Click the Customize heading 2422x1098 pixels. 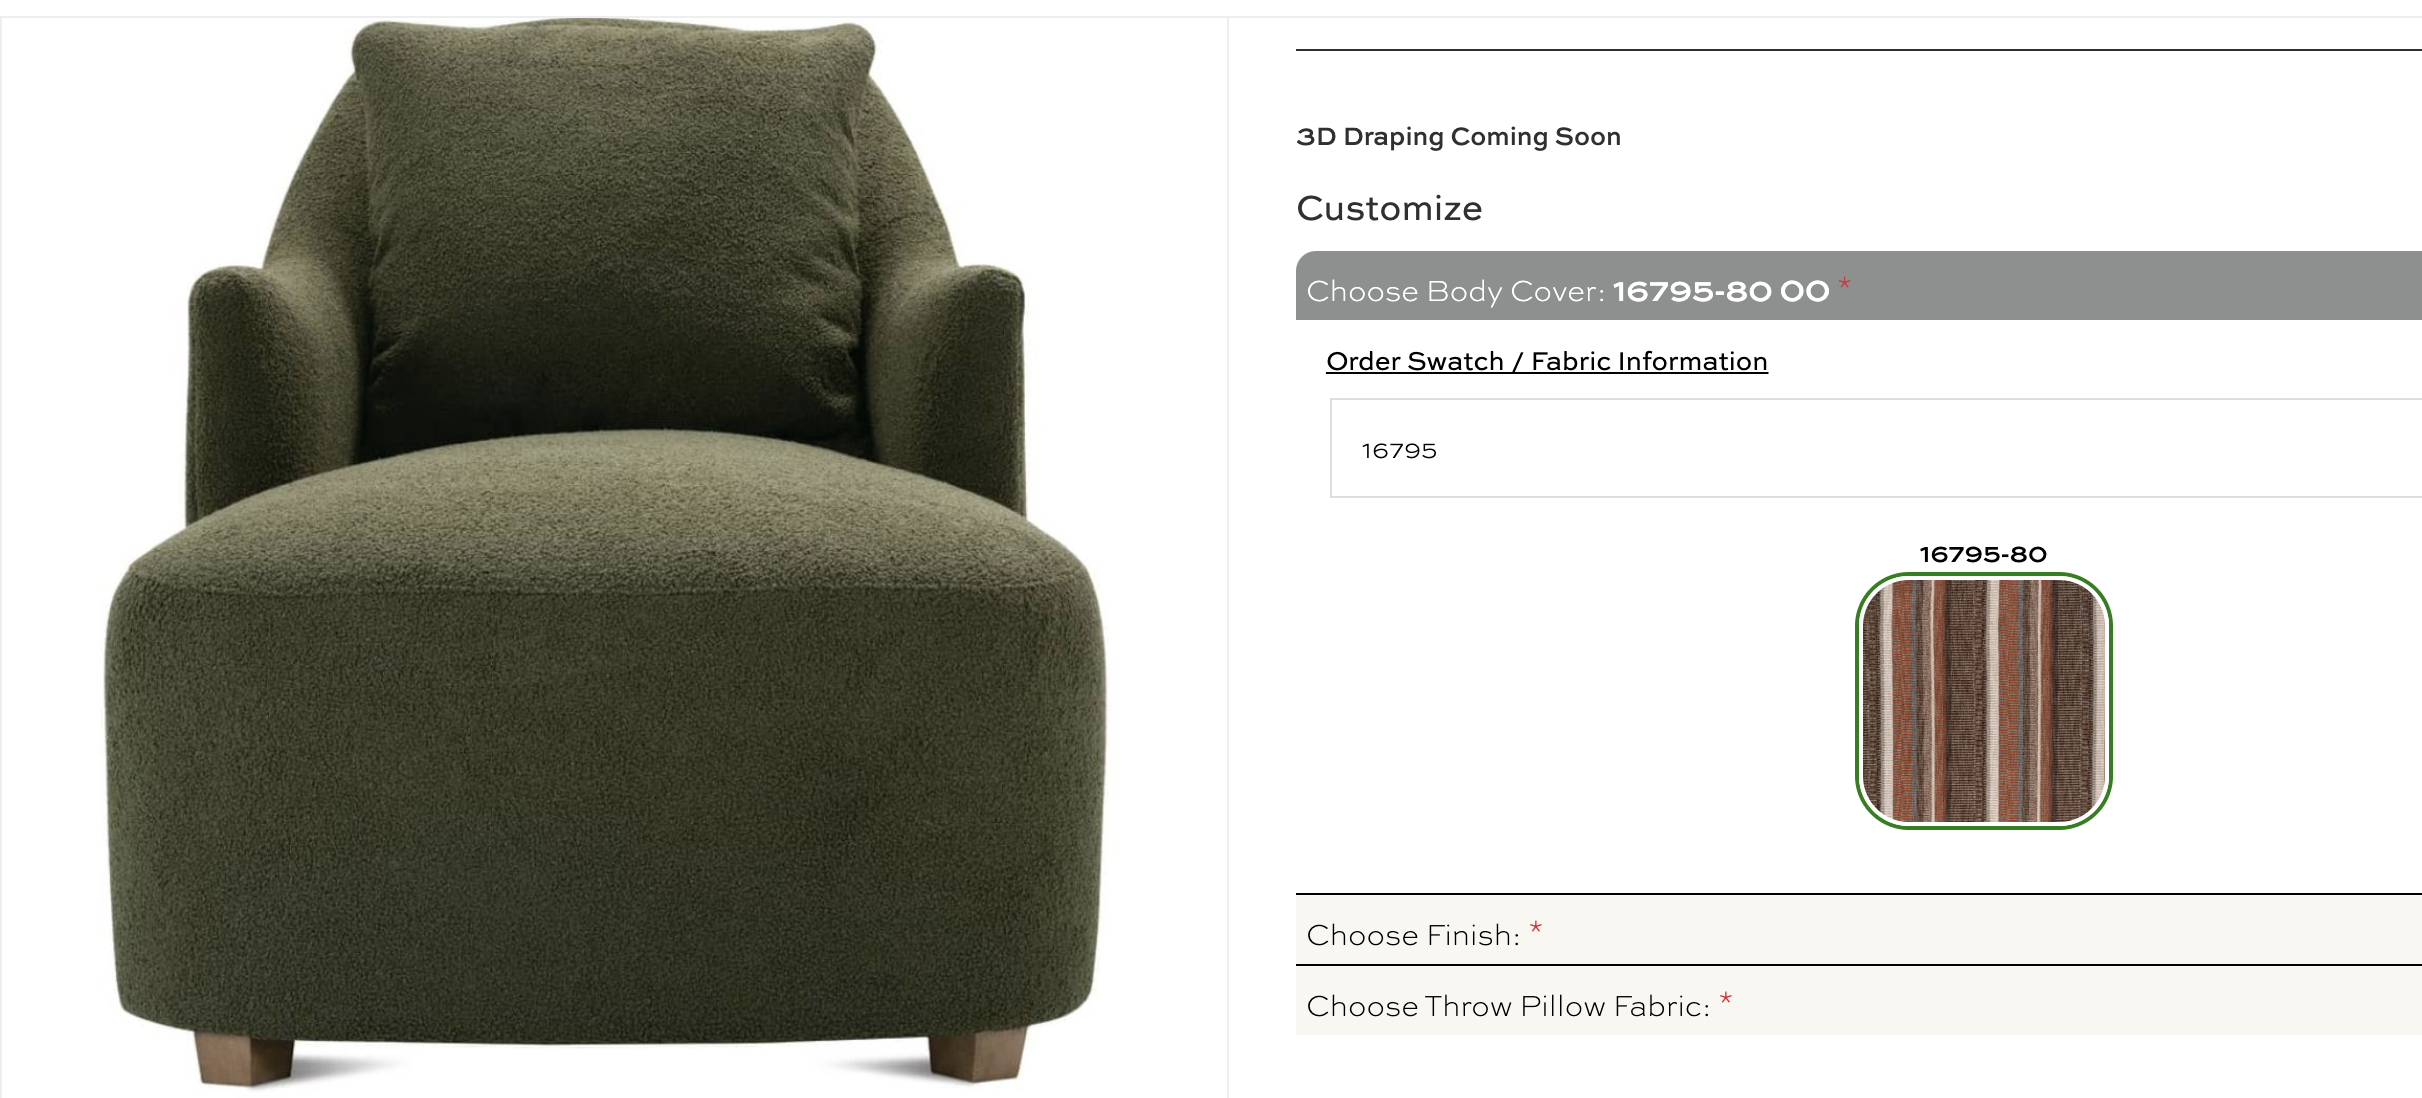(1389, 208)
